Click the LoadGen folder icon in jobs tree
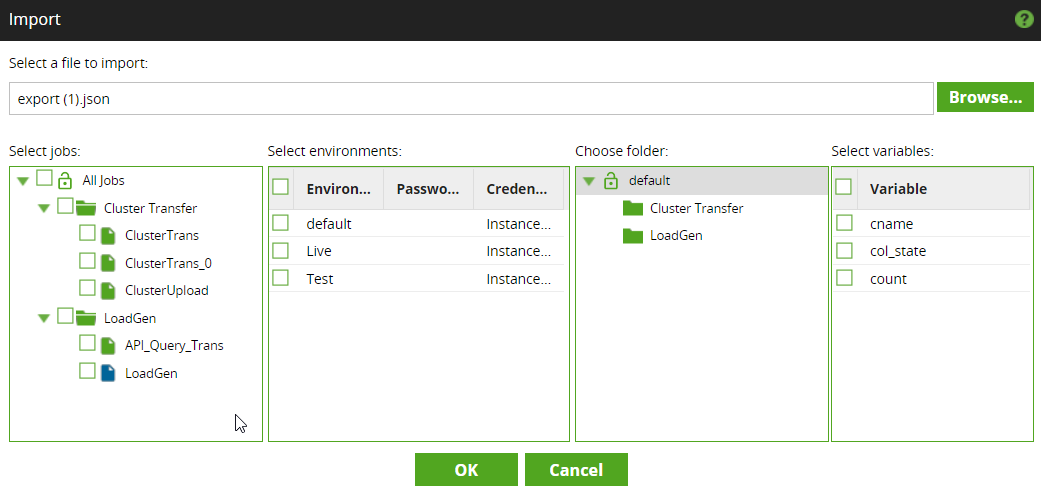This screenshot has height=496, width=1041. click(86, 318)
